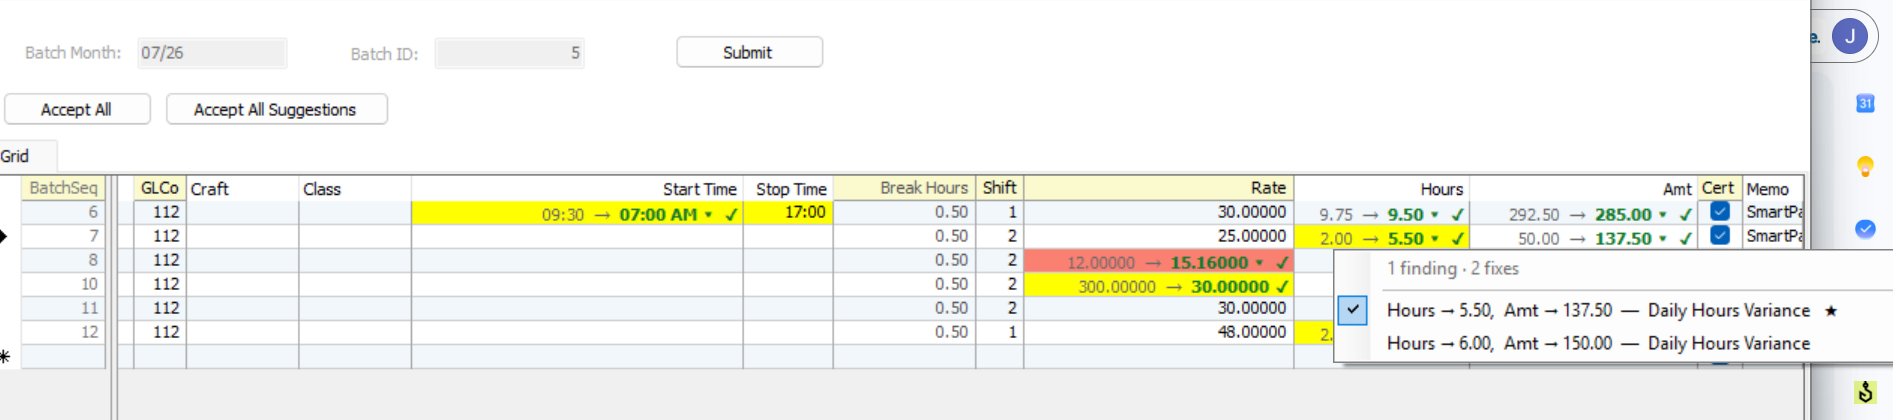Screen dimensions: 1893x420
Task: Open the Google Calendar side panel icon
Action: (1865, 103)
